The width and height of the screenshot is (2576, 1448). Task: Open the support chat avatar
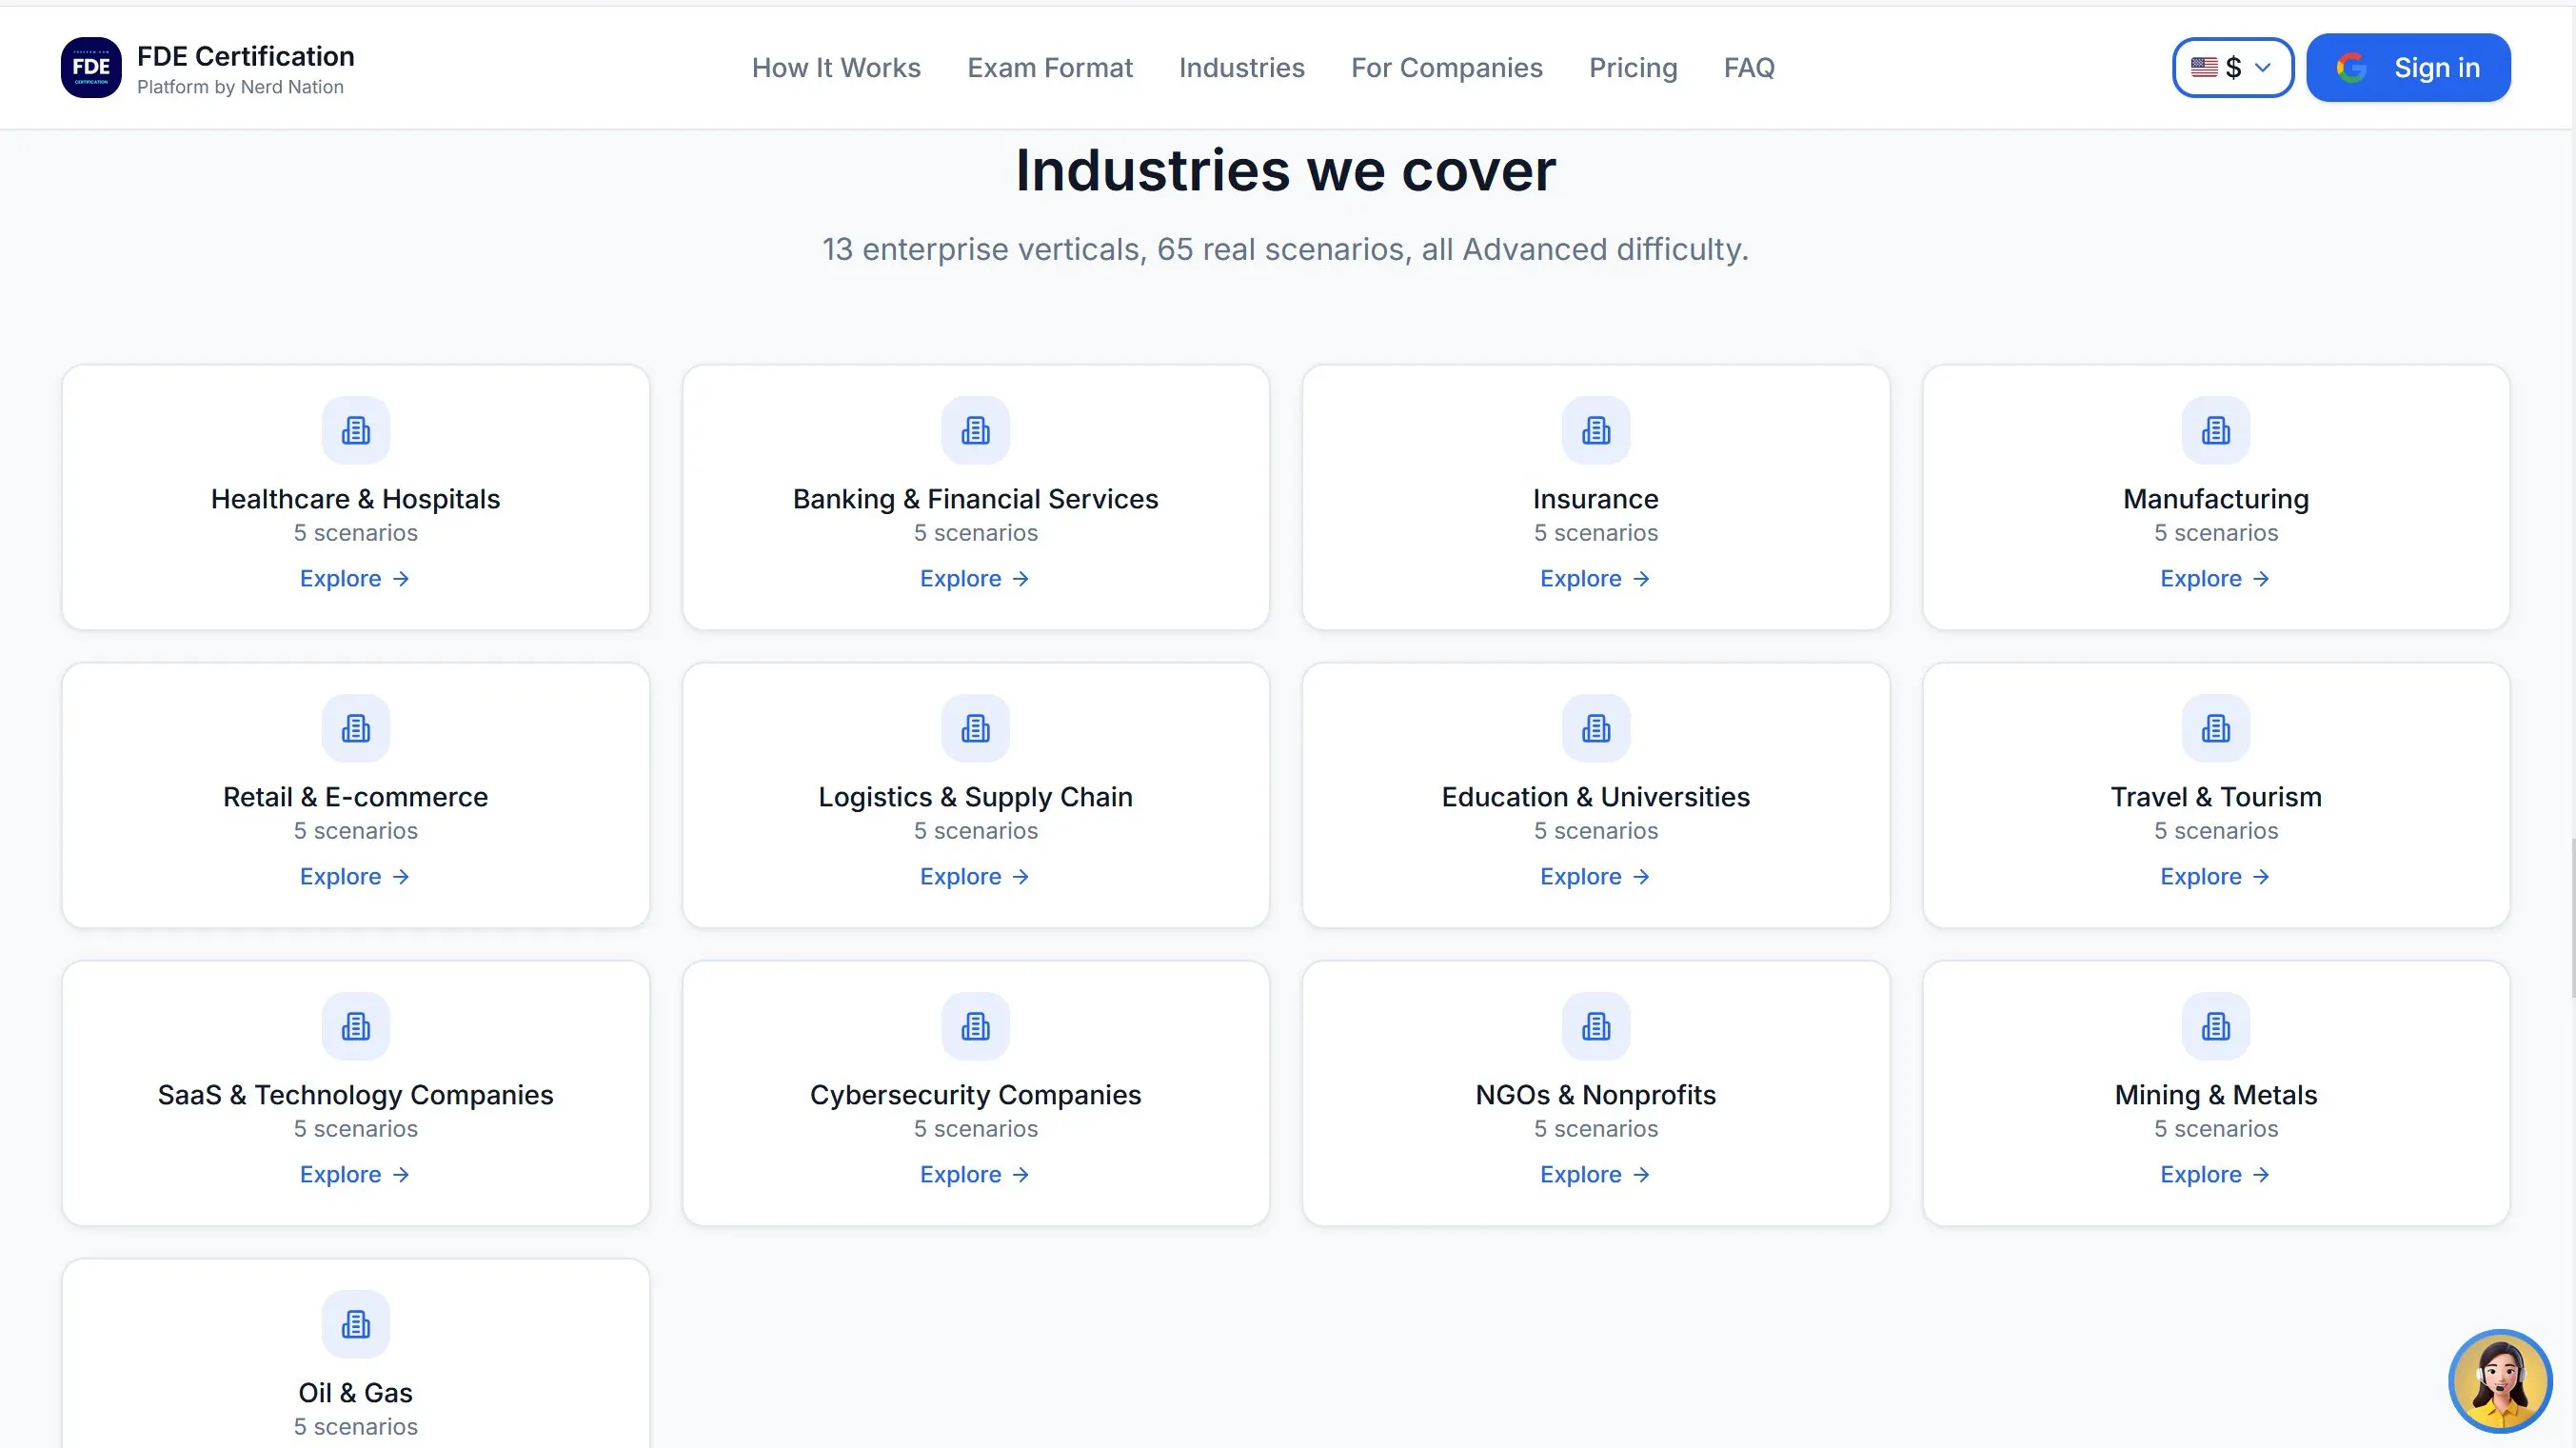coord(2500,1381)
